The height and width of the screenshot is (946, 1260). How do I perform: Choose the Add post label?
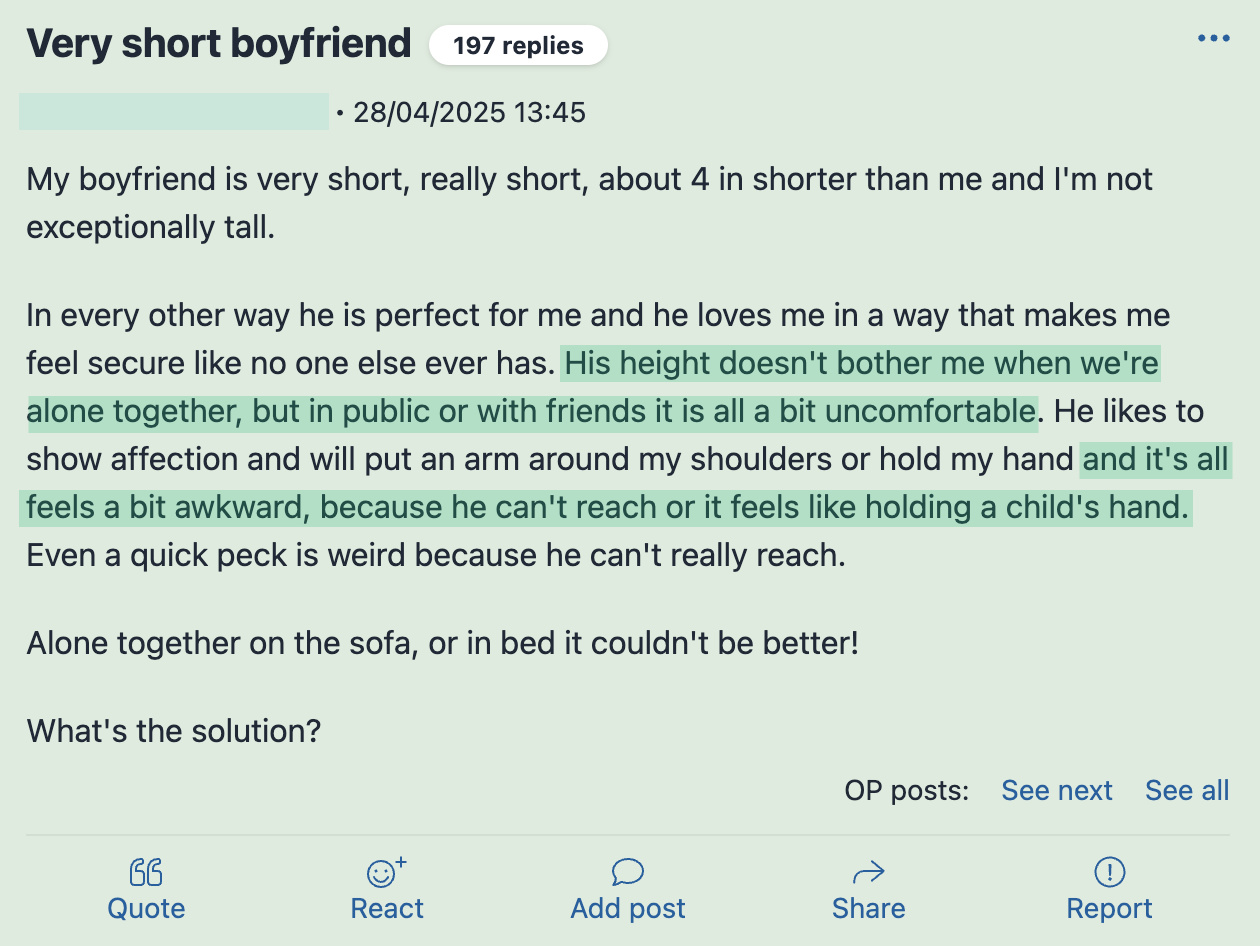click(x=628, y=908)
